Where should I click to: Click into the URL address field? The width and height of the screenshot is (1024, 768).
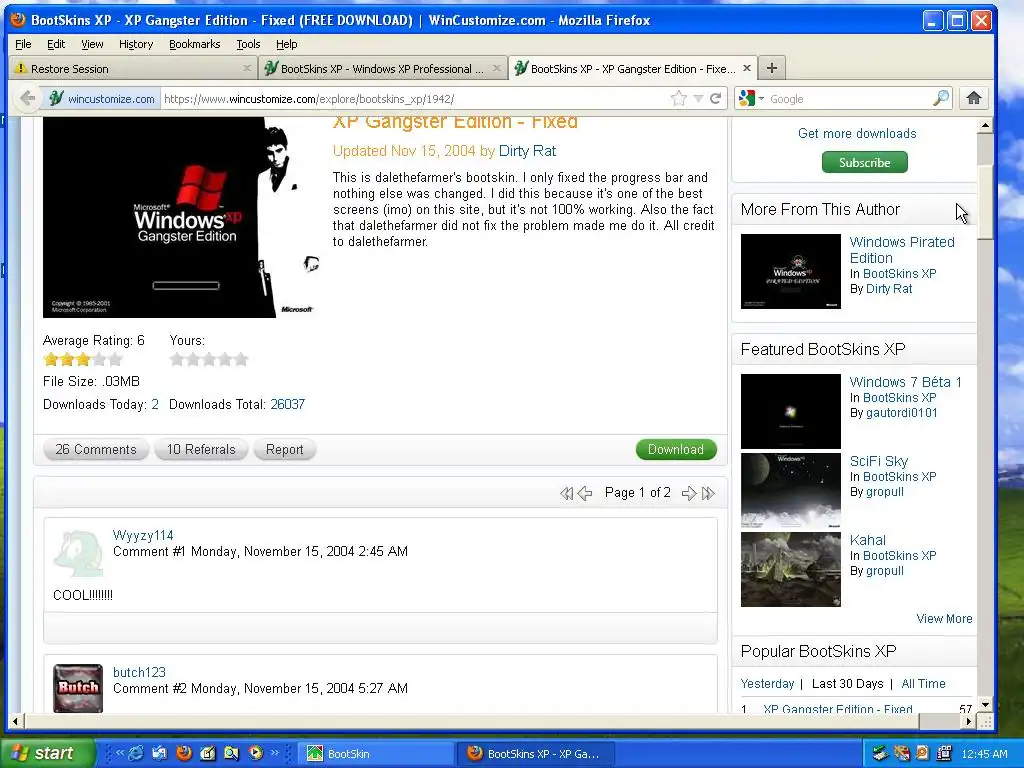pyautogui.click(x=415, y=99)
